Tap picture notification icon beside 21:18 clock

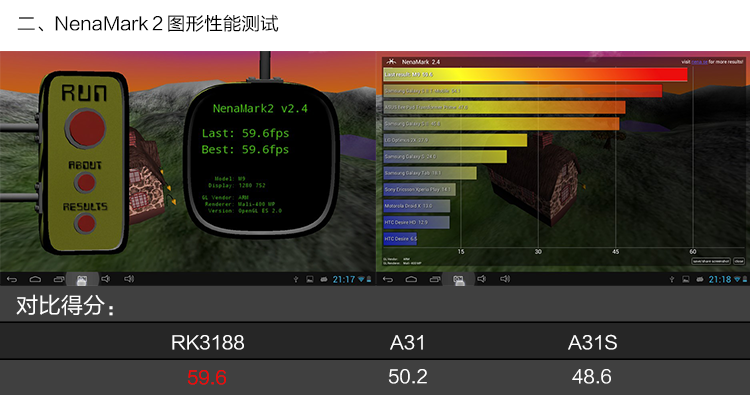pos(685,279)
